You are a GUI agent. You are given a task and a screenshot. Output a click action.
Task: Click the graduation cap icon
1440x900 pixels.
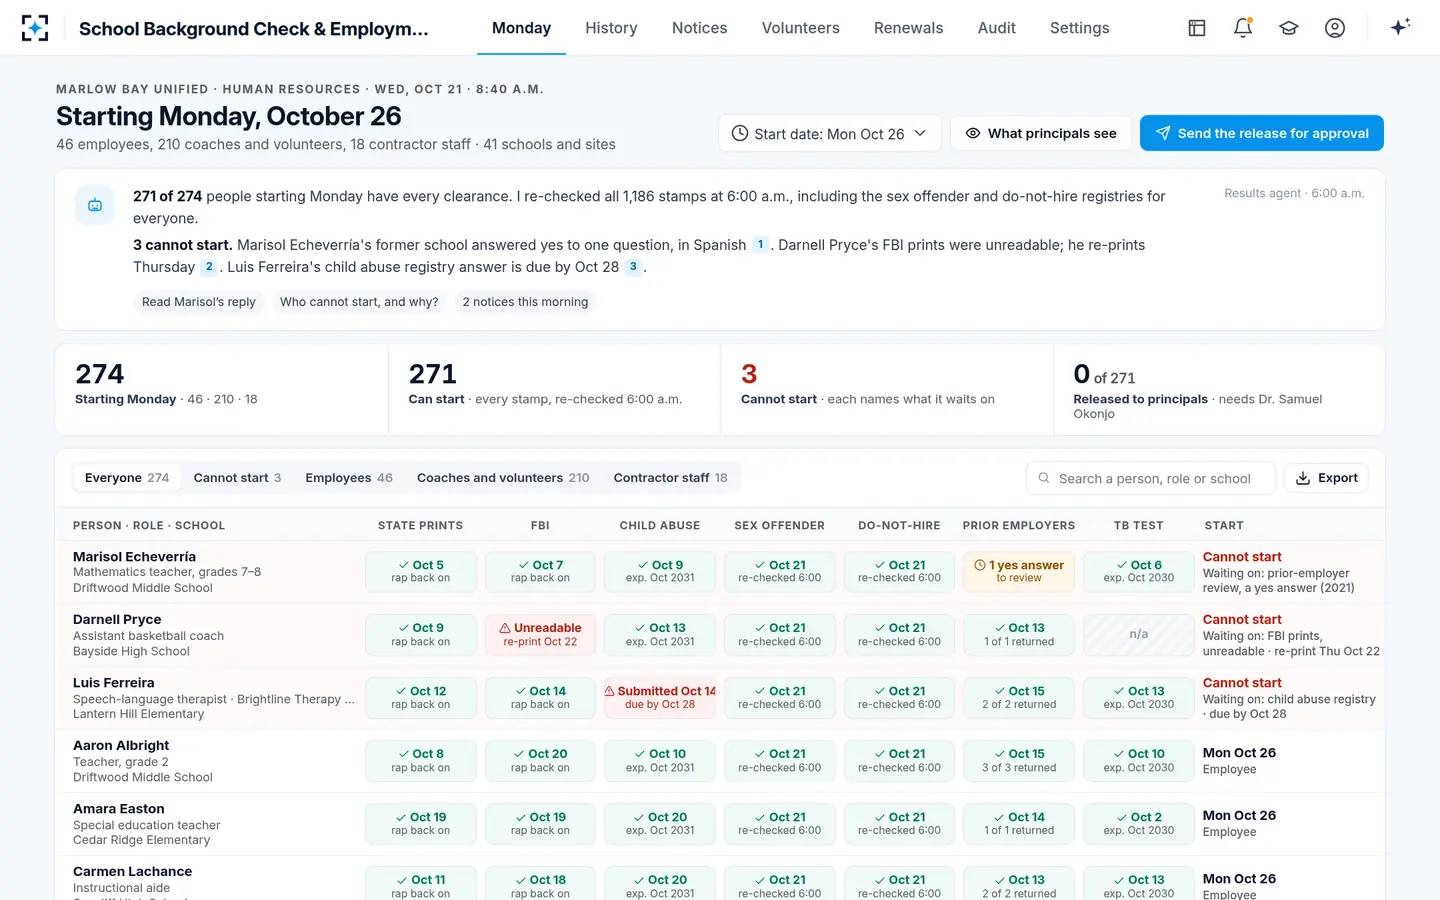click(x=1289, y=28)
